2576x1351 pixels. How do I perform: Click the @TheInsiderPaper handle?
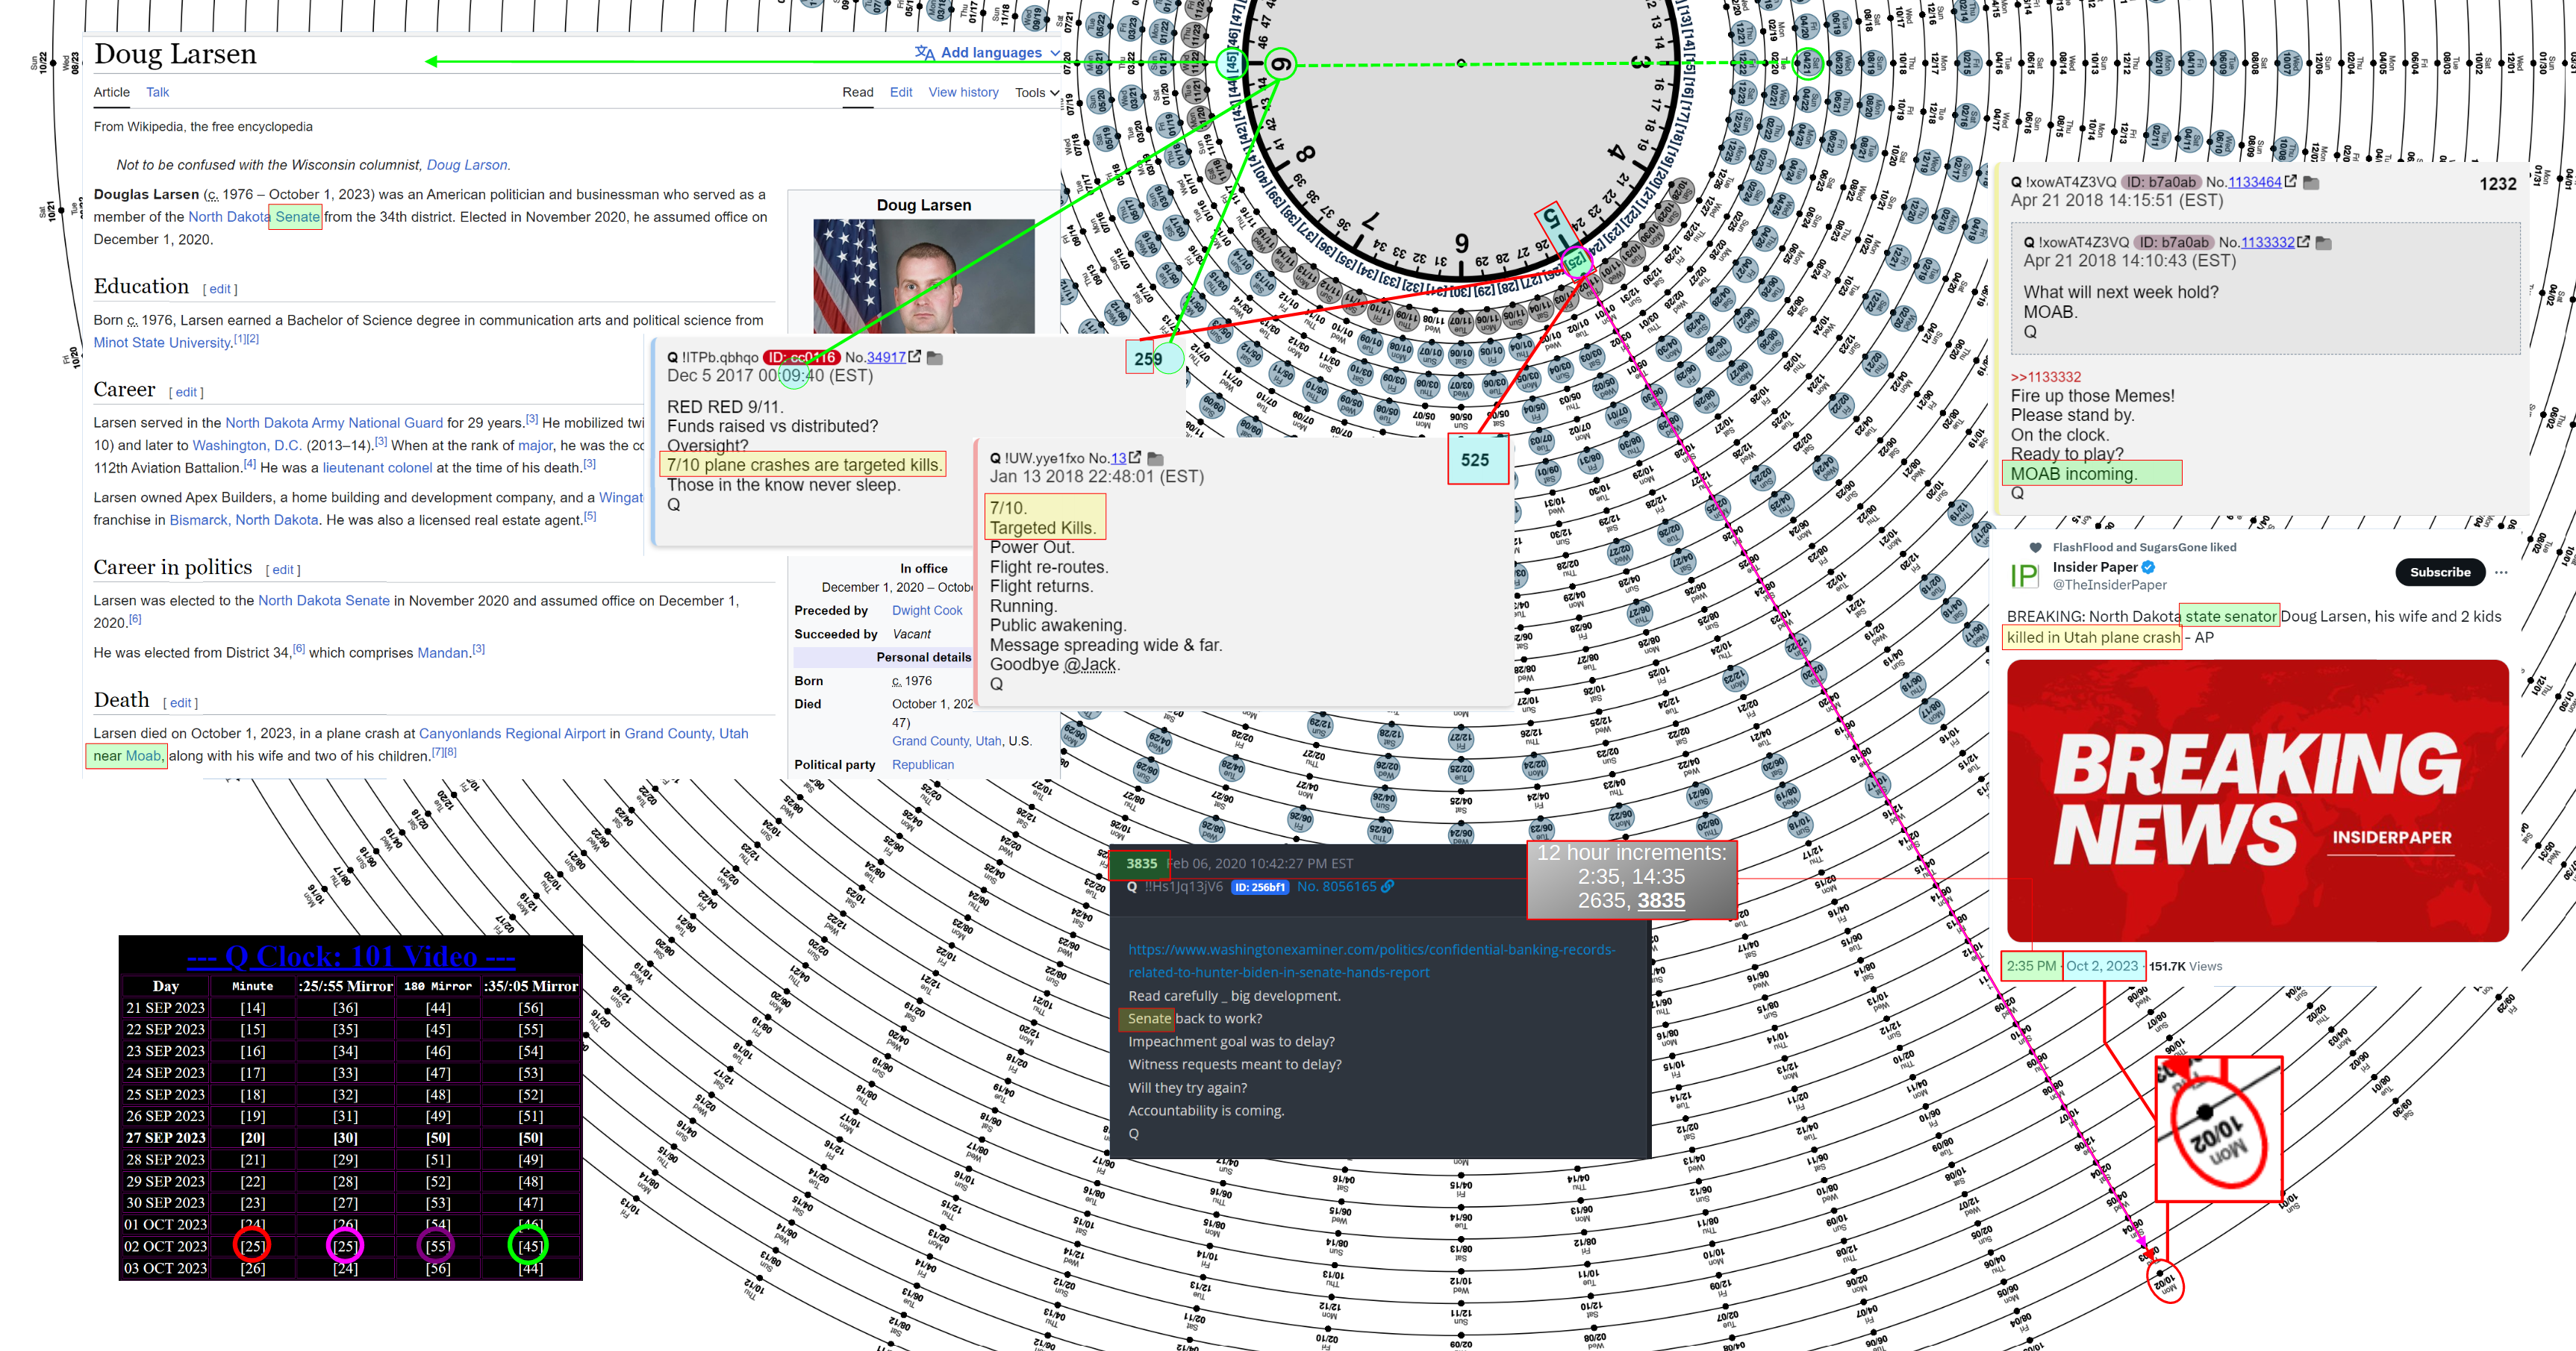click(2109, 585)
